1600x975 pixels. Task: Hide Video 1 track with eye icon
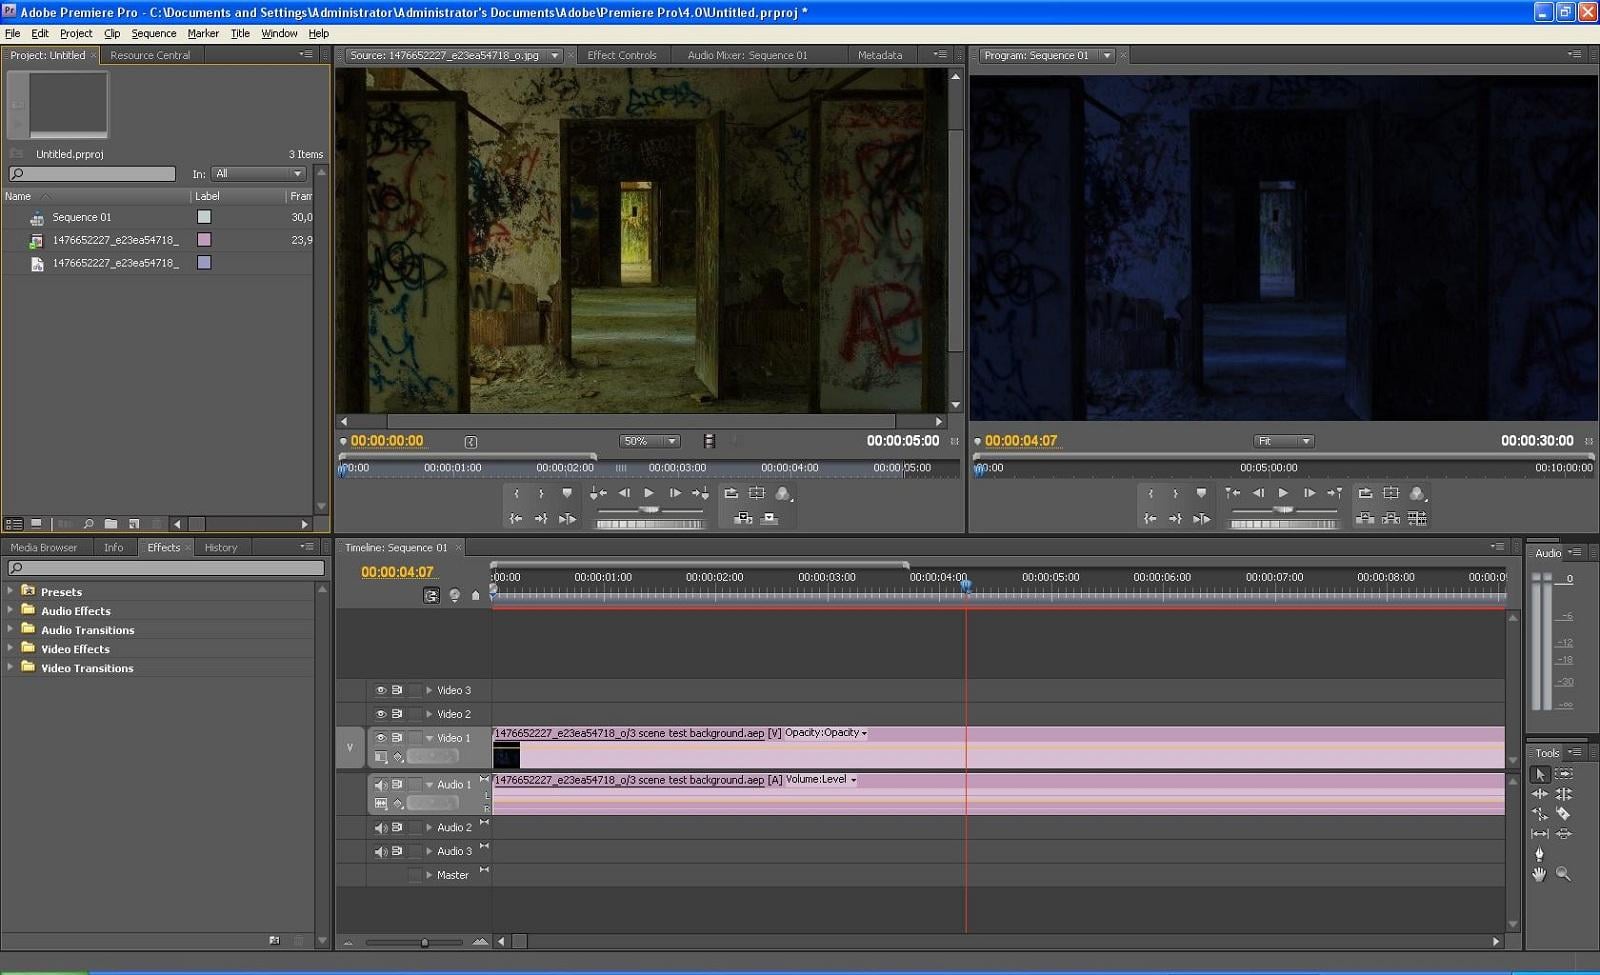pyautogui.click(x=380, y=738)
